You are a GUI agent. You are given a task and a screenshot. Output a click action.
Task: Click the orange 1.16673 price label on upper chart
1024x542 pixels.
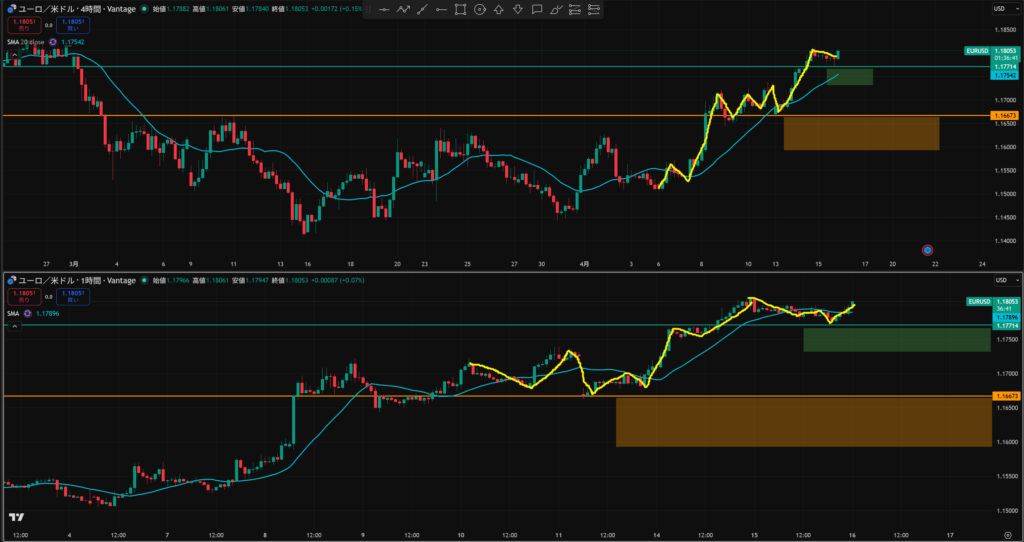tap(1004, 116)
